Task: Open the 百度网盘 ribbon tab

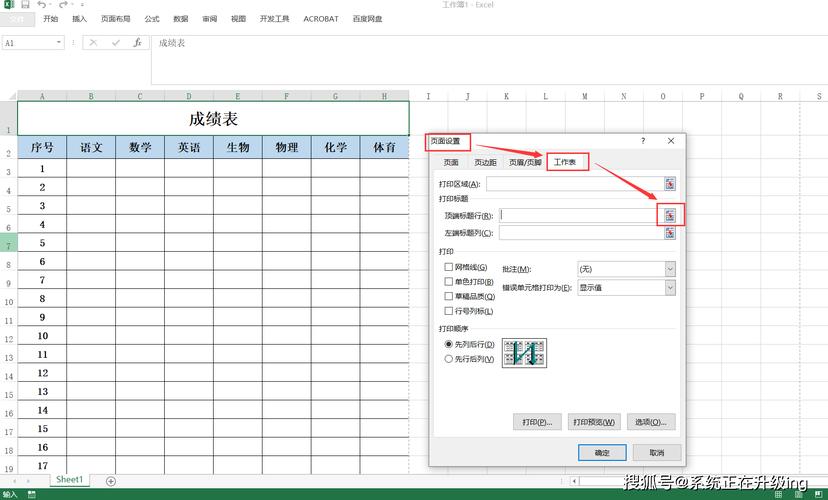Action: [368, 19]
